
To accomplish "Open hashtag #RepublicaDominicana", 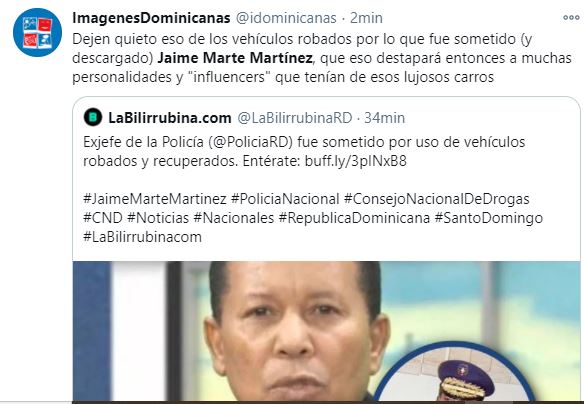I will click(354, 218).
